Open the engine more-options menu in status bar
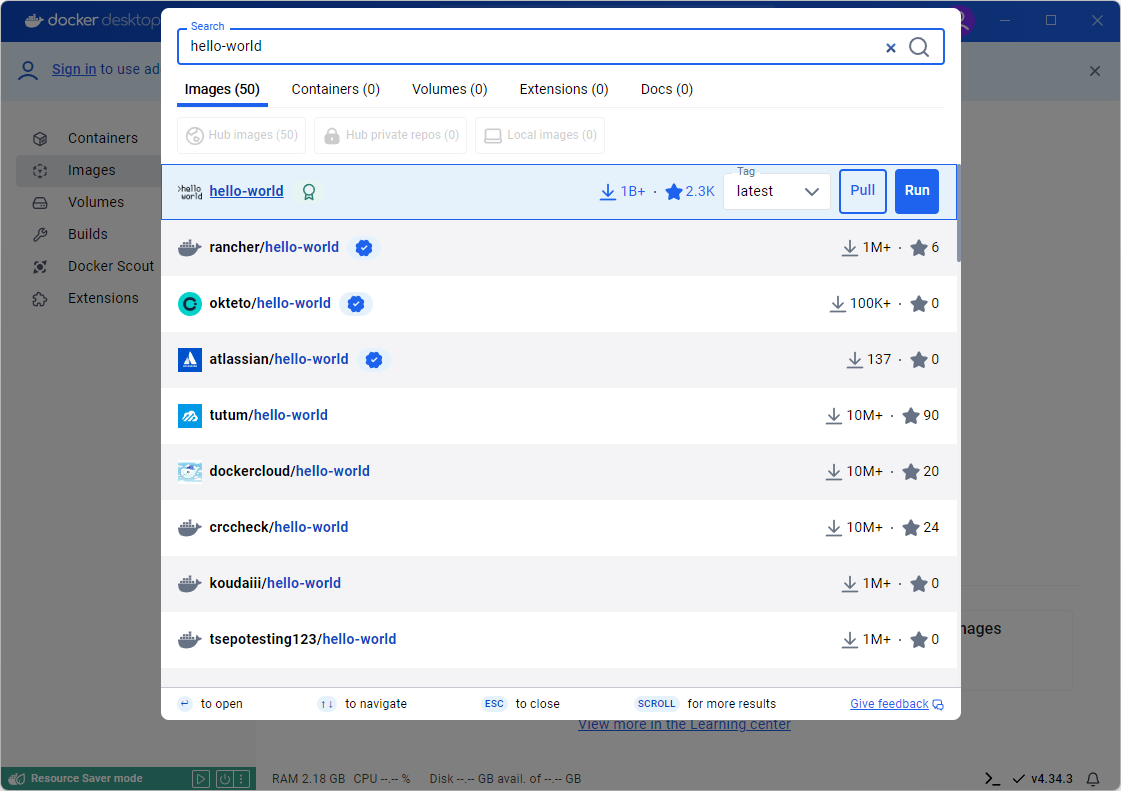The width and height of the screenshot is (1121, 791). (242, 779)
